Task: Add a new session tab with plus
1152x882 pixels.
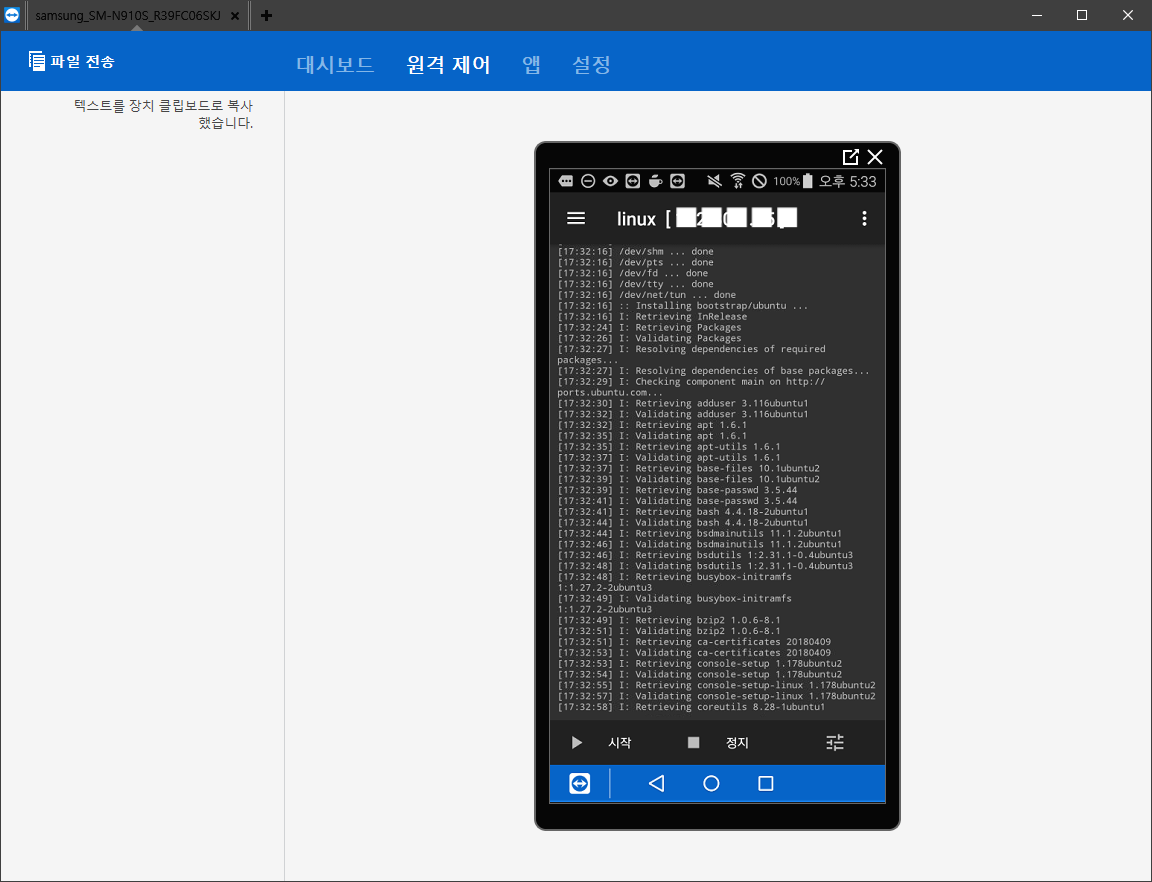Action: pyautogui.click(x=266, y=15)
